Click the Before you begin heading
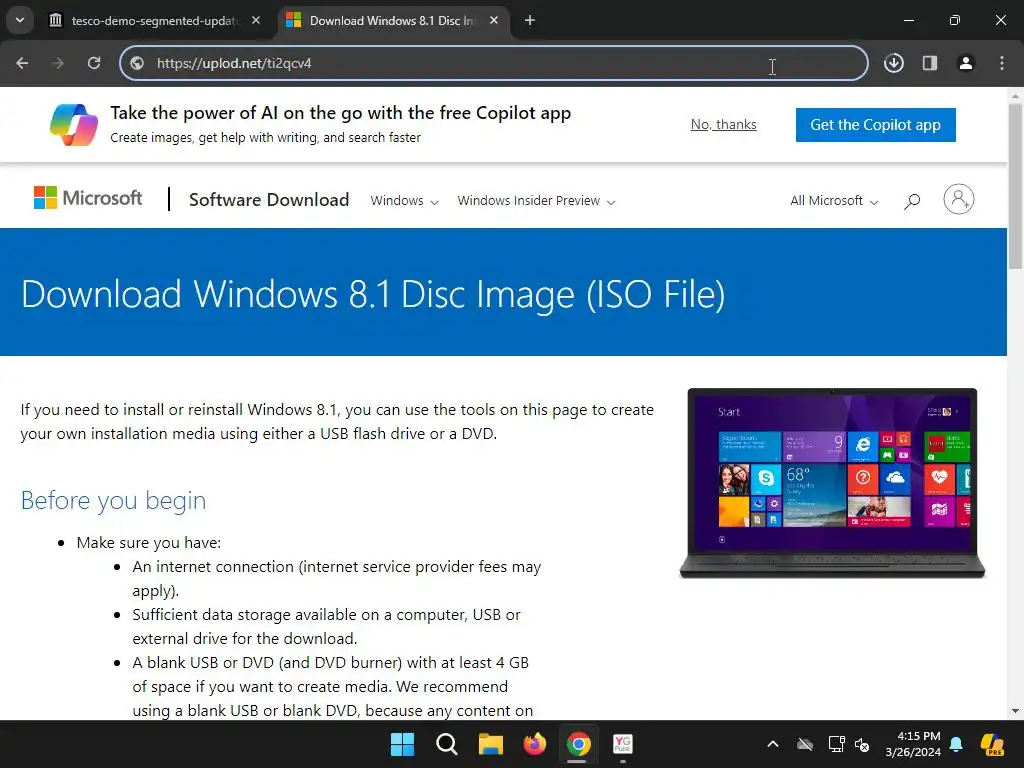1024x768 pixels. pos(114,500)
